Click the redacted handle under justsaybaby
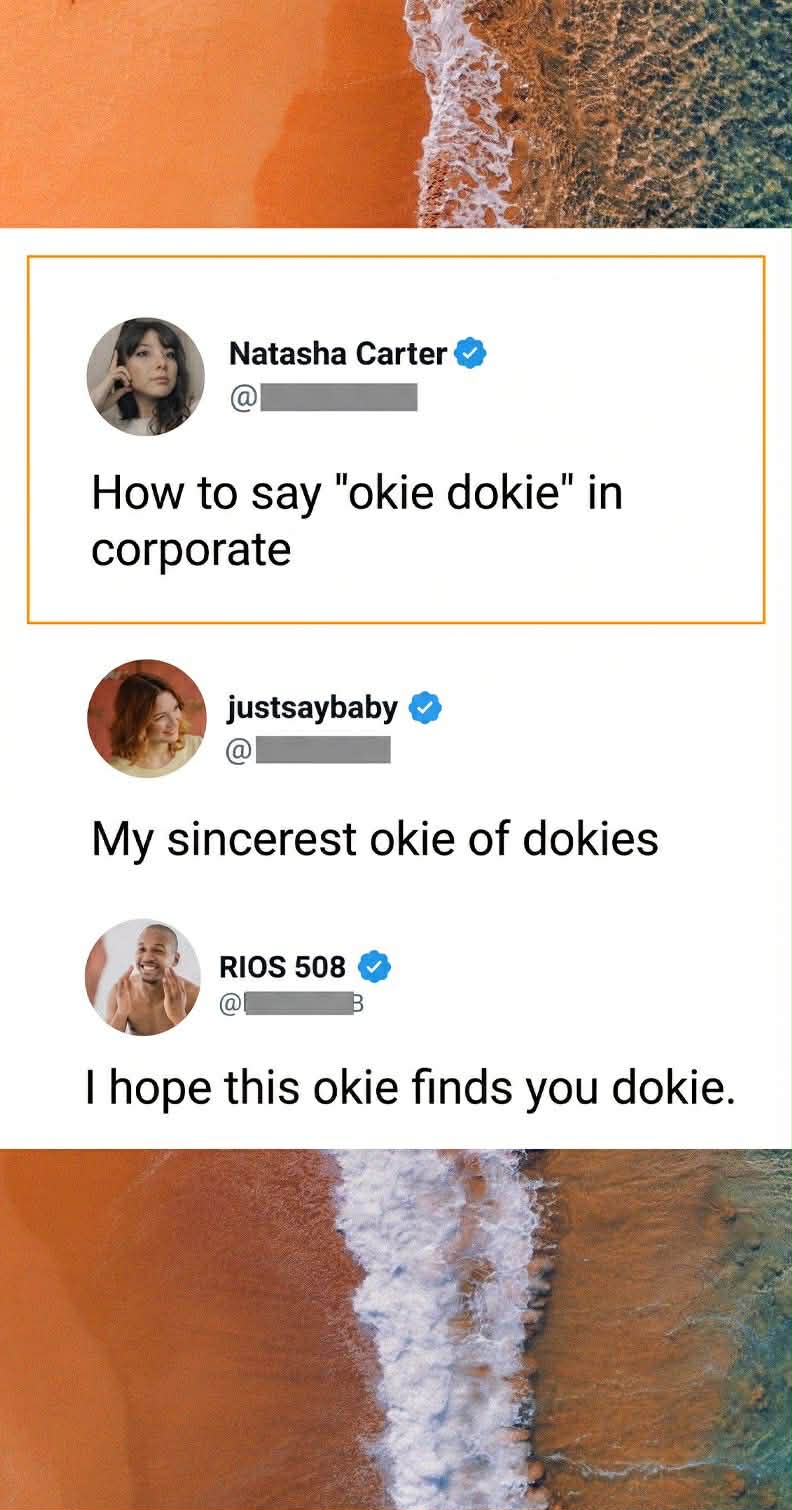This screenshot has height=1510, width=792. [x=322, y=750]
